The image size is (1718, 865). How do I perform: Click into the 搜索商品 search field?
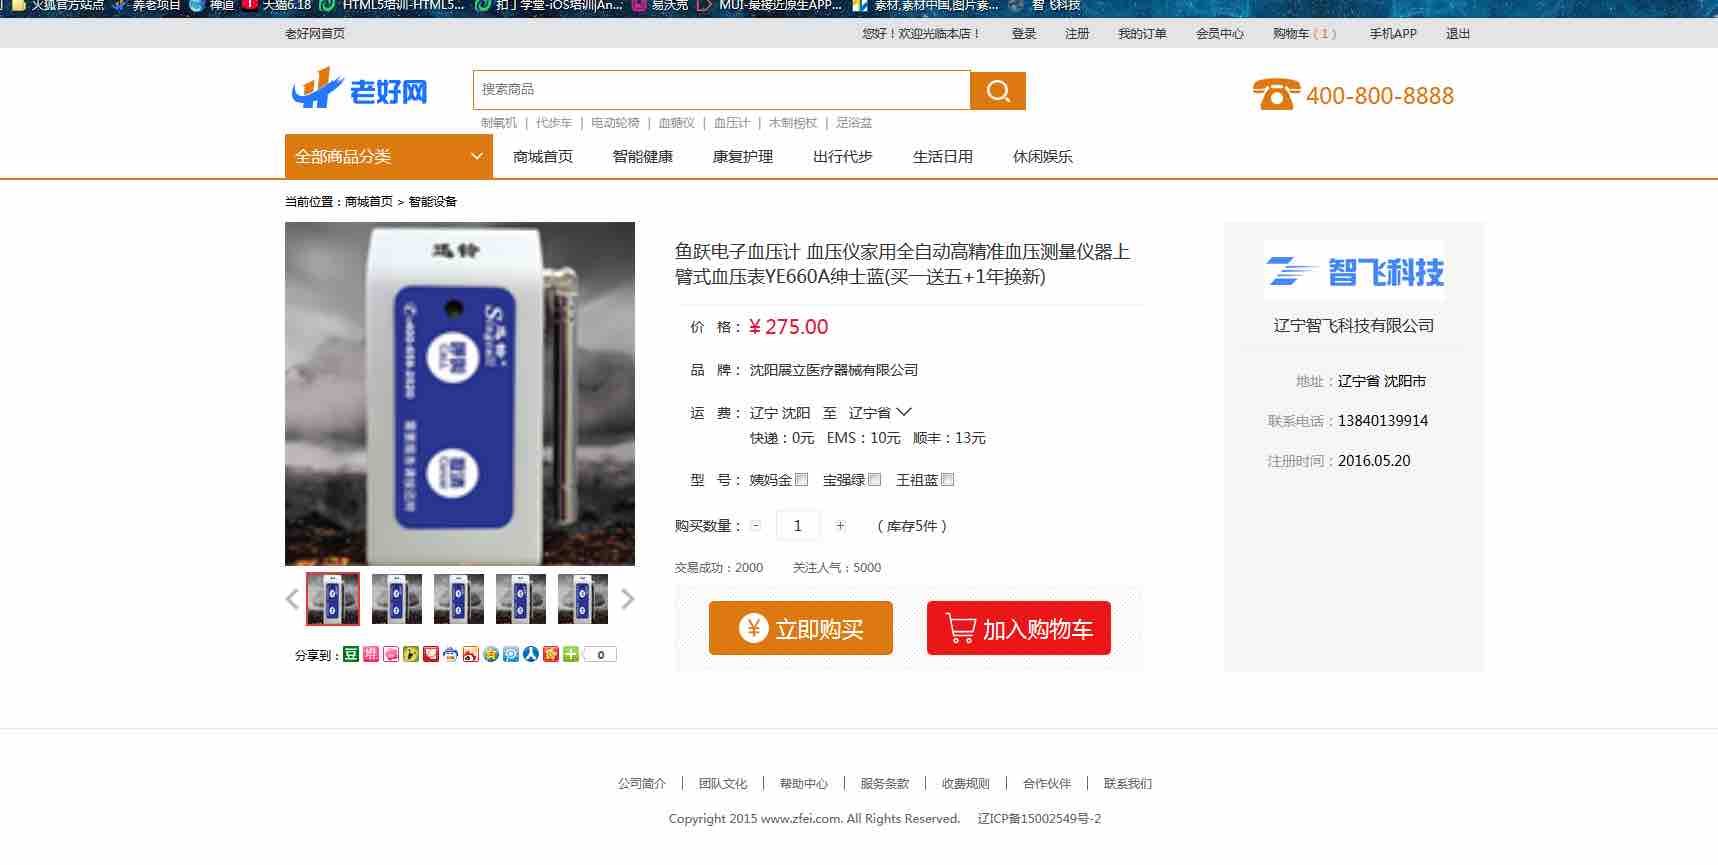720,90
